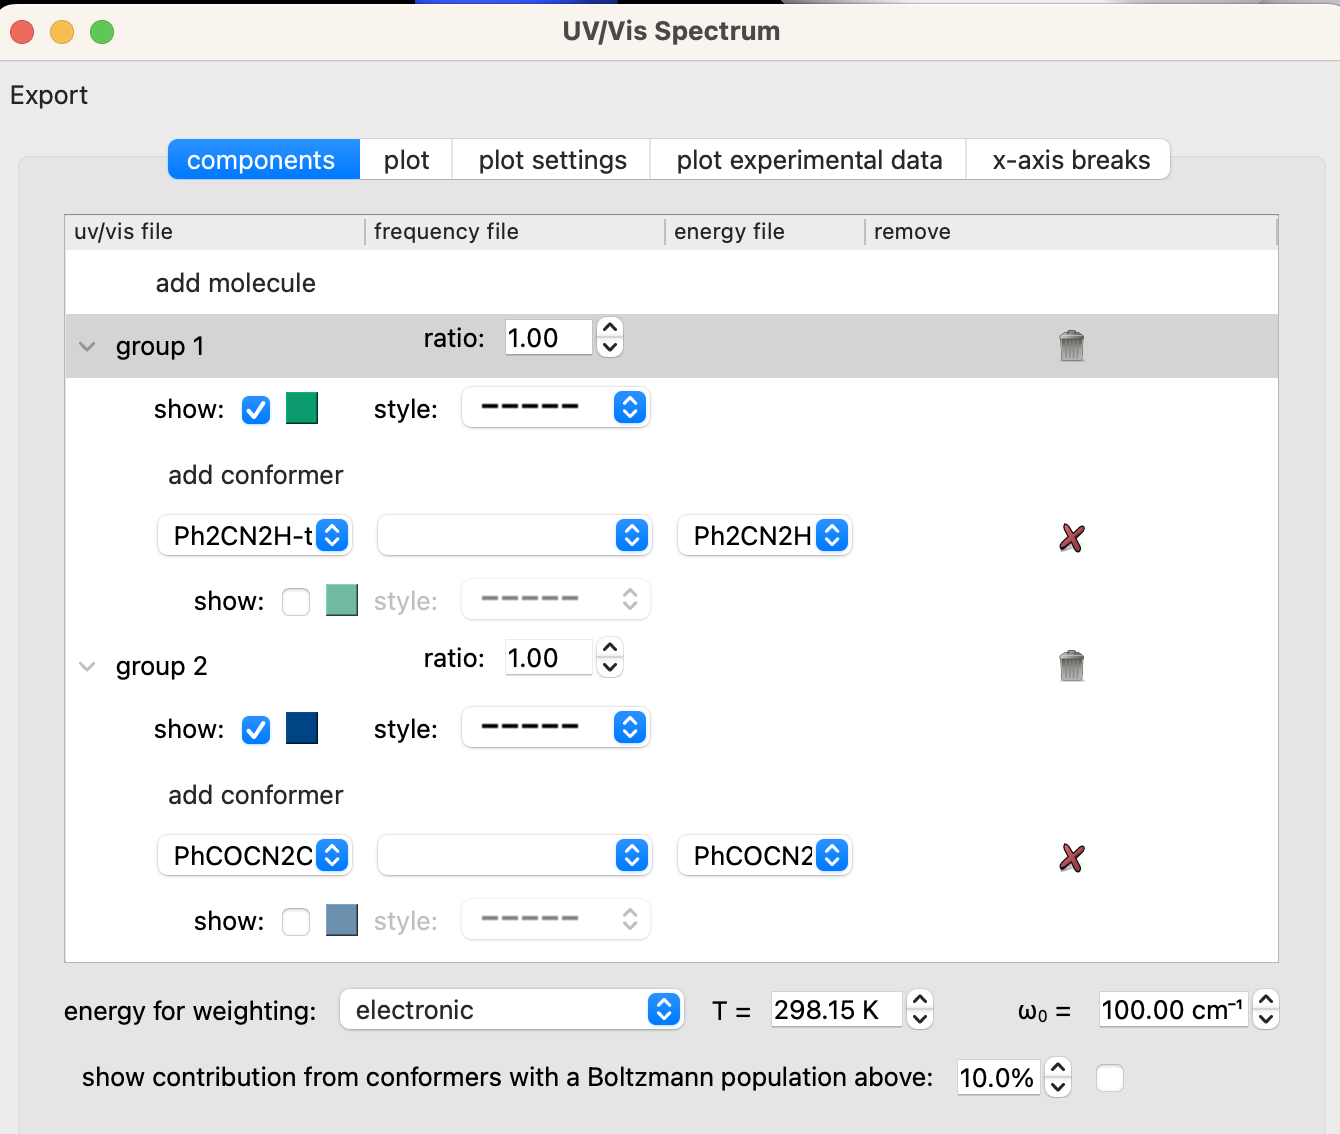
Task: Decrease ω₀ with the stepper down arrow
Action: point(1266,1020)
